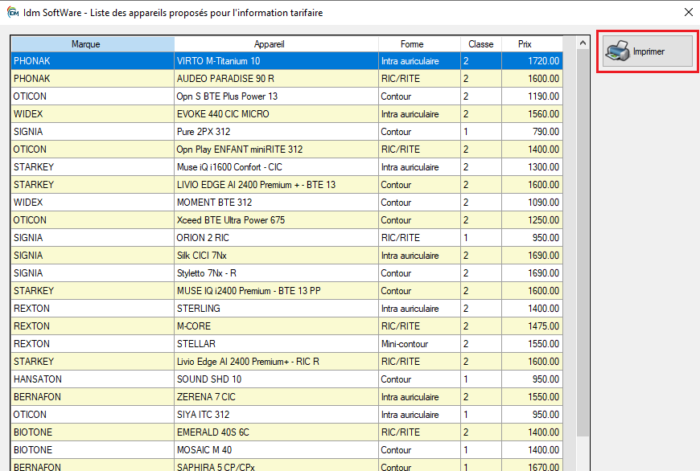Click the 1720.00 price cell
Screen dimensions: 700x471
click(x=532, y=61)
